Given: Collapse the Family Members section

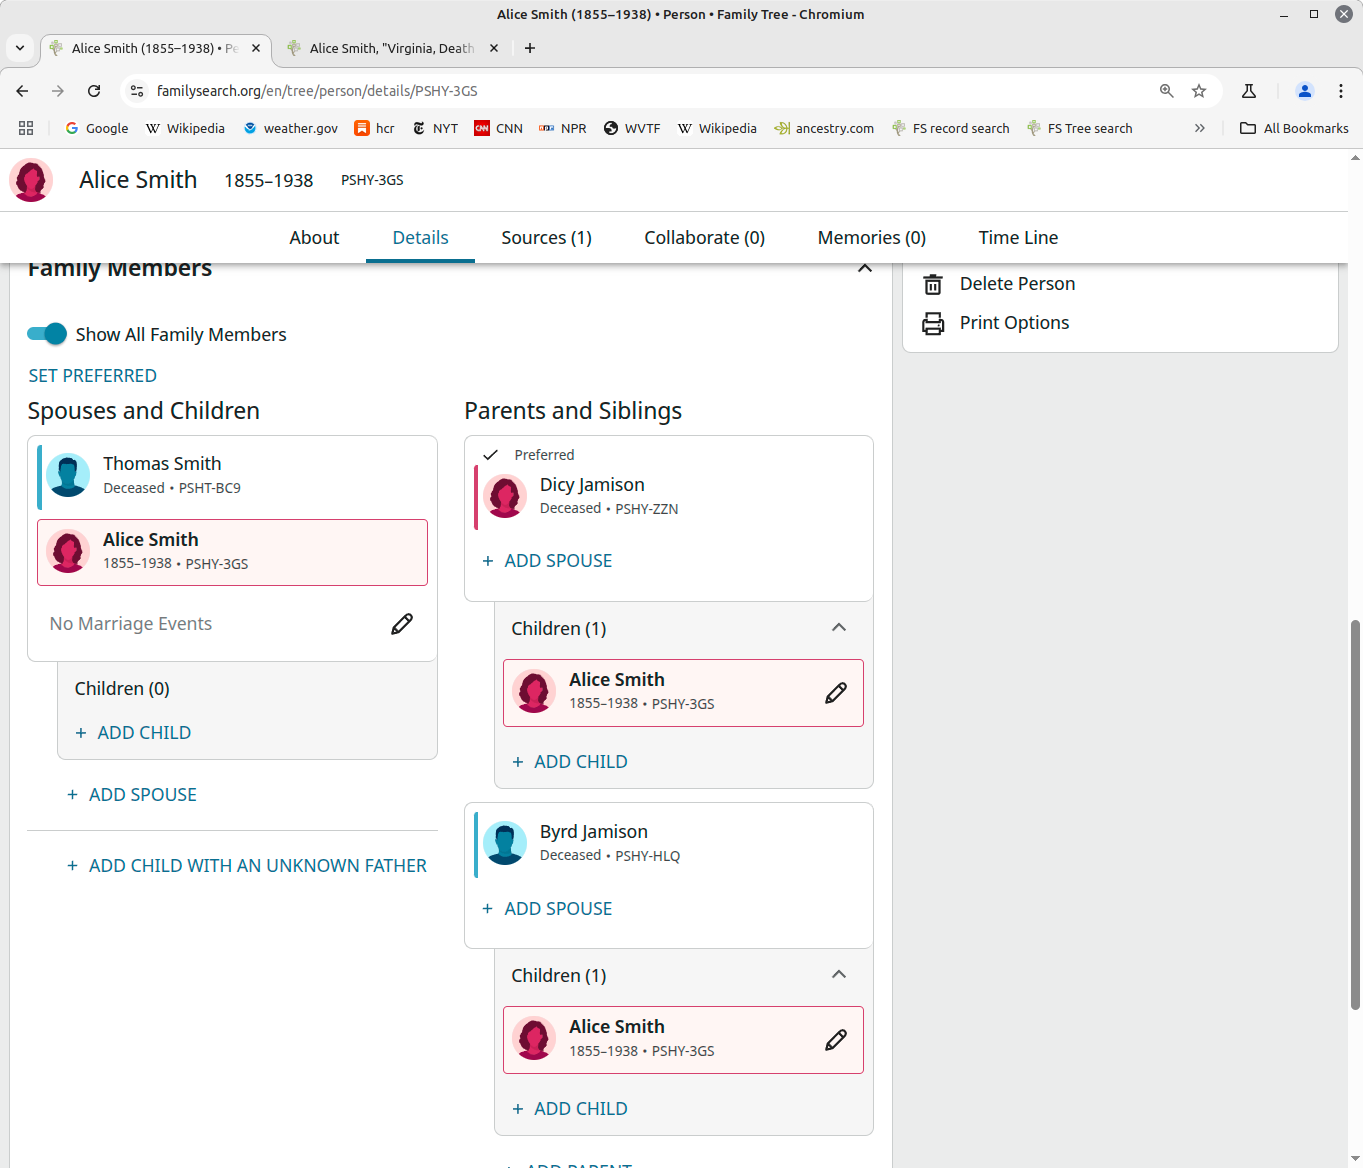Looking at the screenshot, I should tap(864, 268).
